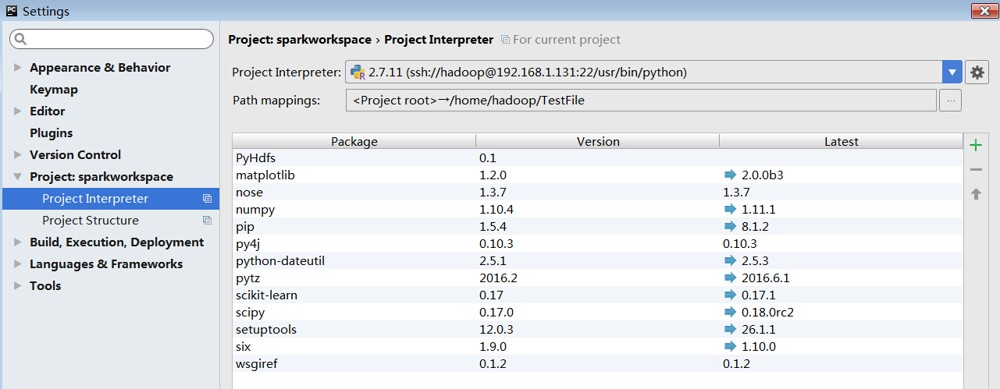Open the interpreter gear settings icon
Screen dimensions: 1000x389
point(976,73)
